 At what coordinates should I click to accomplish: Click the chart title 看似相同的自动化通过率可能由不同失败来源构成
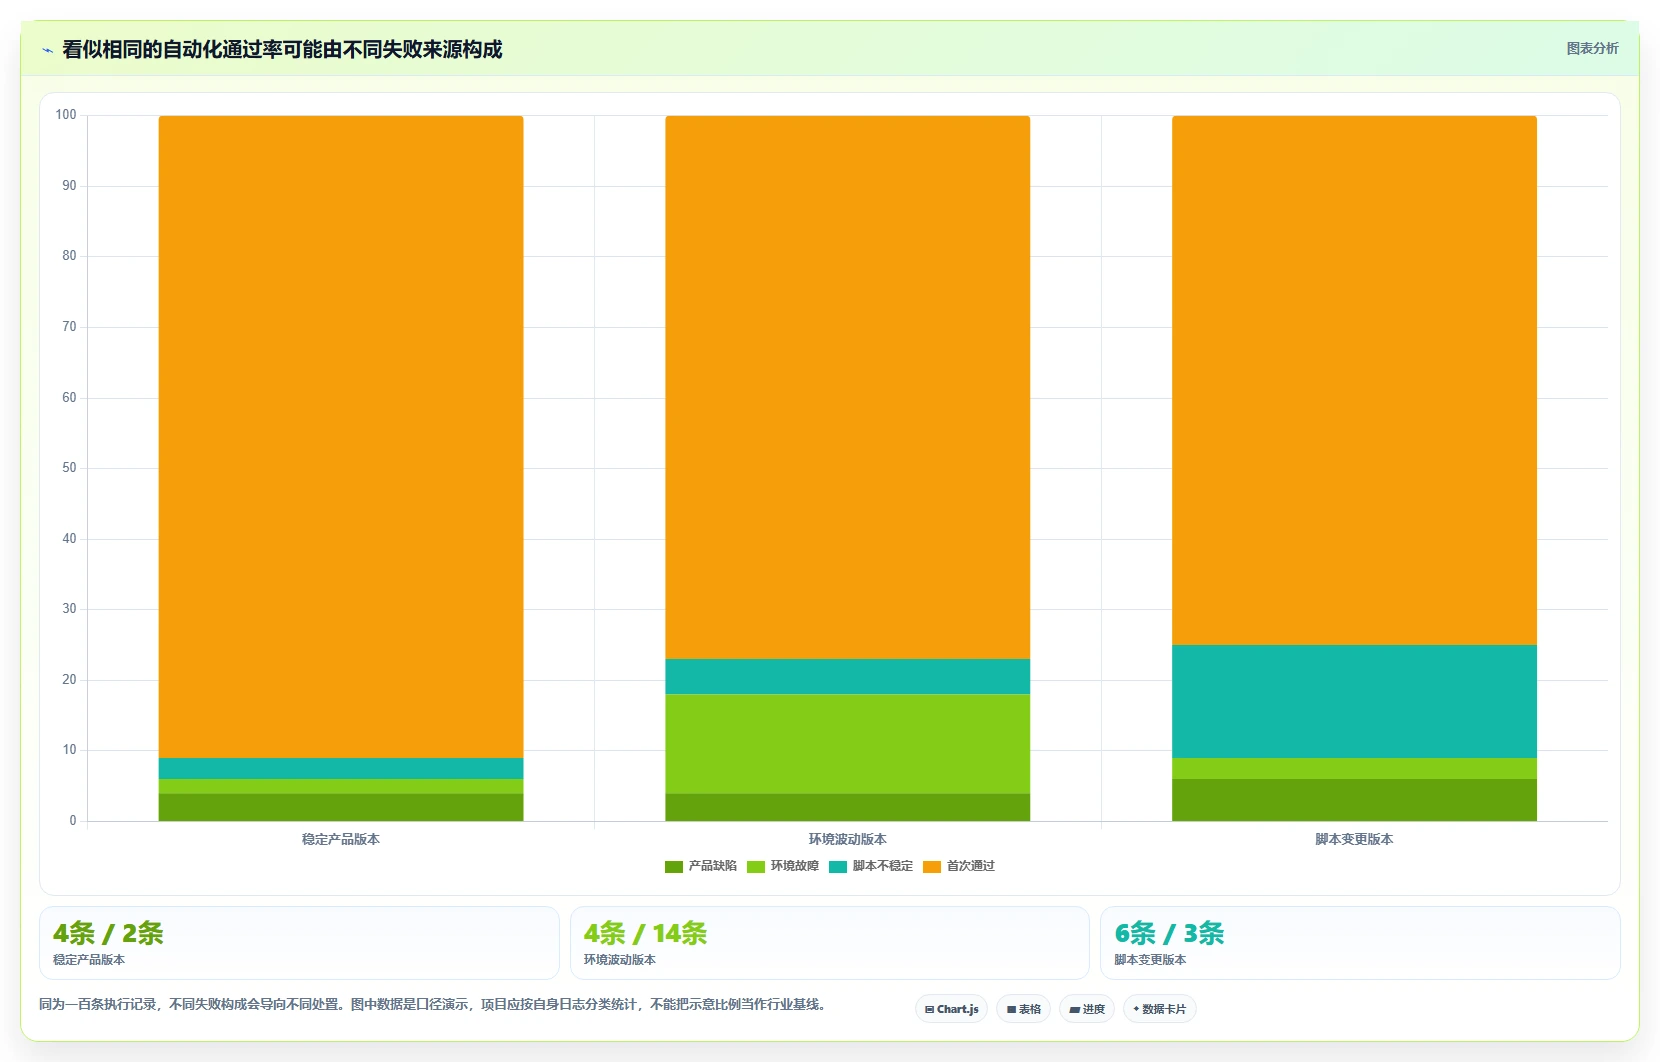[282, 49]
